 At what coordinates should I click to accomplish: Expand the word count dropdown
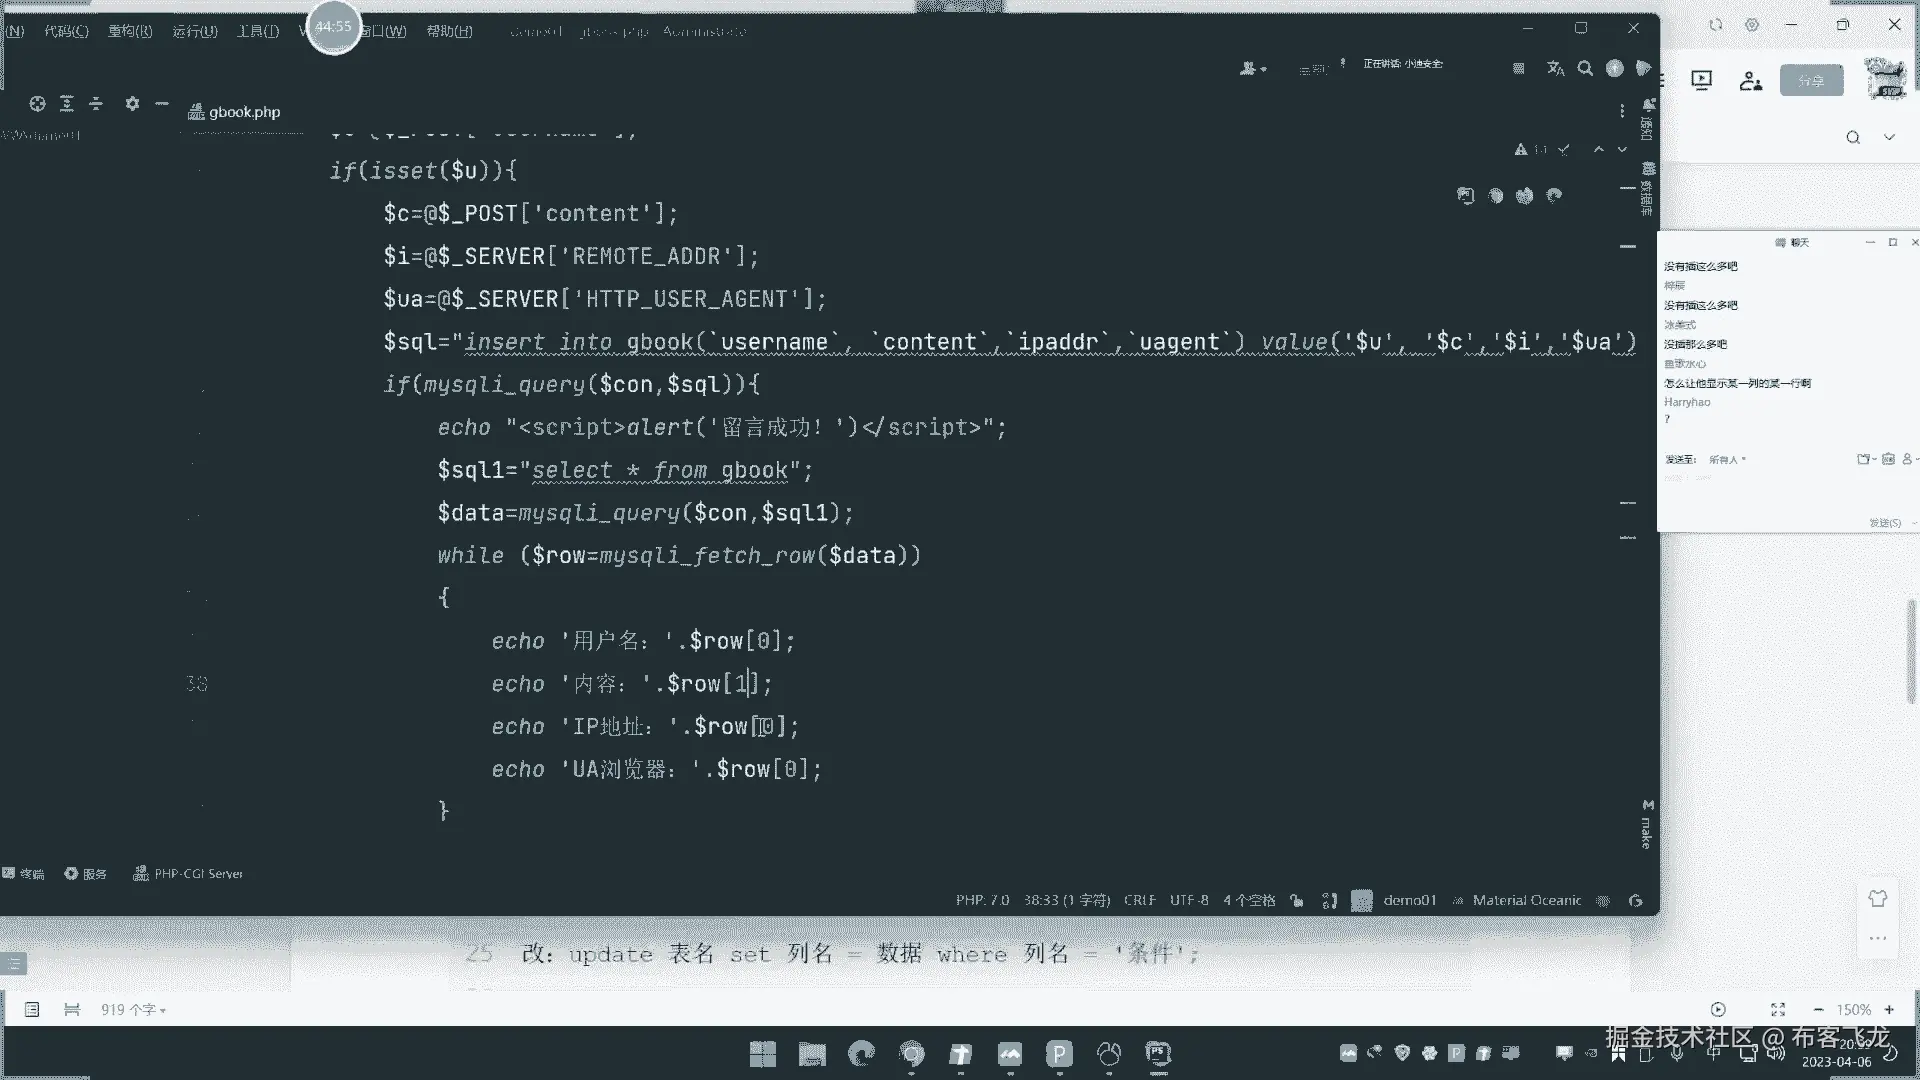pyautogui.click(x=133, y=1010)
